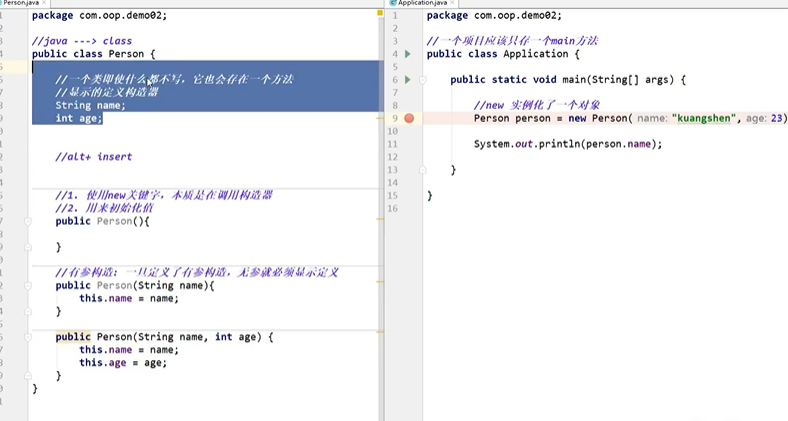Click the "public class Person {" declaration
The image size is (788, 421).
point(93,54)
